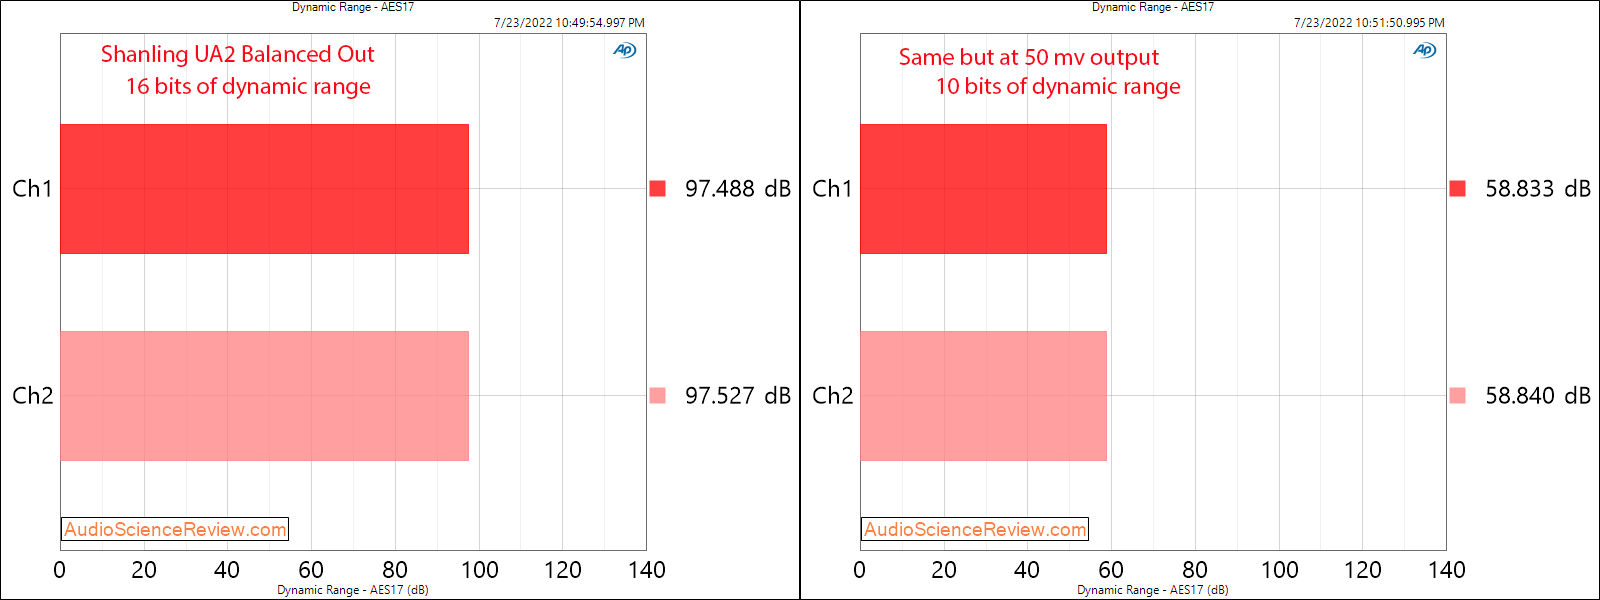Click the Ch2 axis label on the 50 mv output chart
Screen dimensions: 1600x600
832,395
